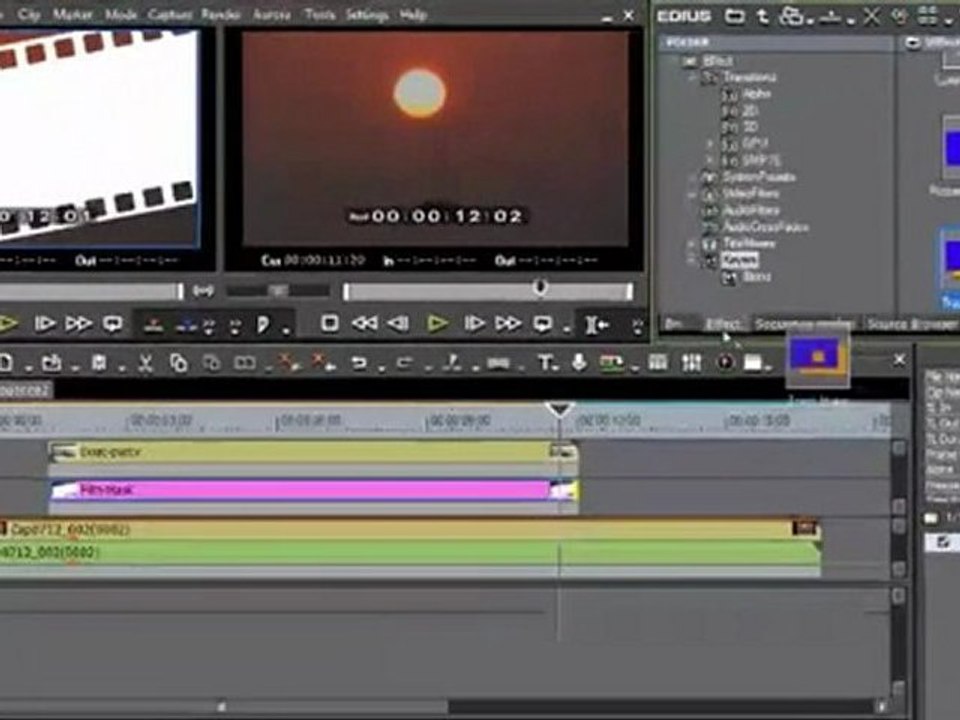This screenshot has width=960, height=720.
Task: Click green Play button in recorder monitor
Action: pyautogui.click(x=437, y=323)
